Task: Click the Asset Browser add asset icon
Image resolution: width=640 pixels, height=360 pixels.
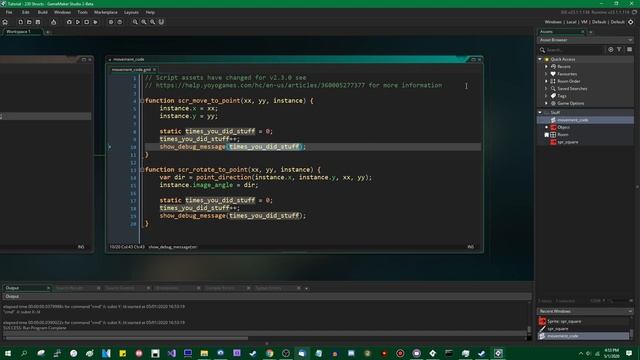Action: [x=611, y=49]
